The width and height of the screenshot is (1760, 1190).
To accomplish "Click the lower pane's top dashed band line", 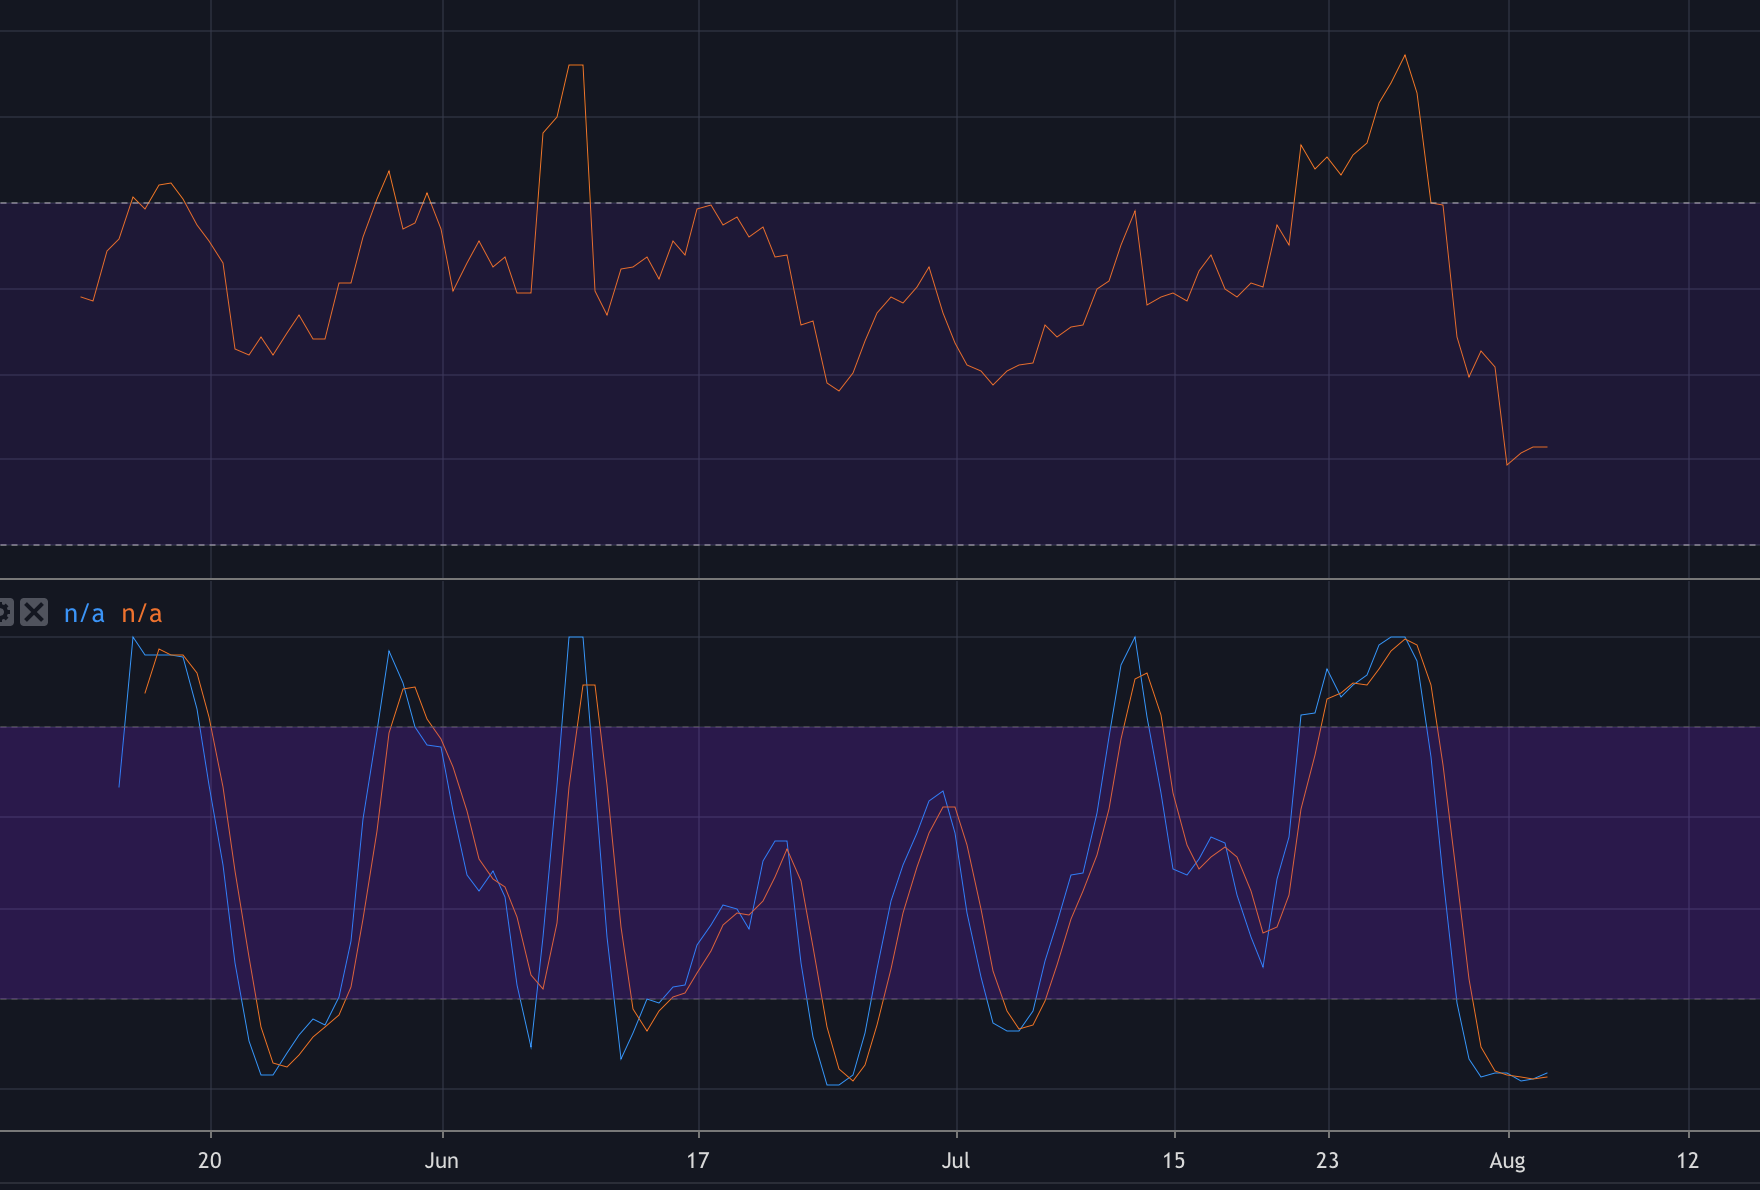I will point(880,727).
